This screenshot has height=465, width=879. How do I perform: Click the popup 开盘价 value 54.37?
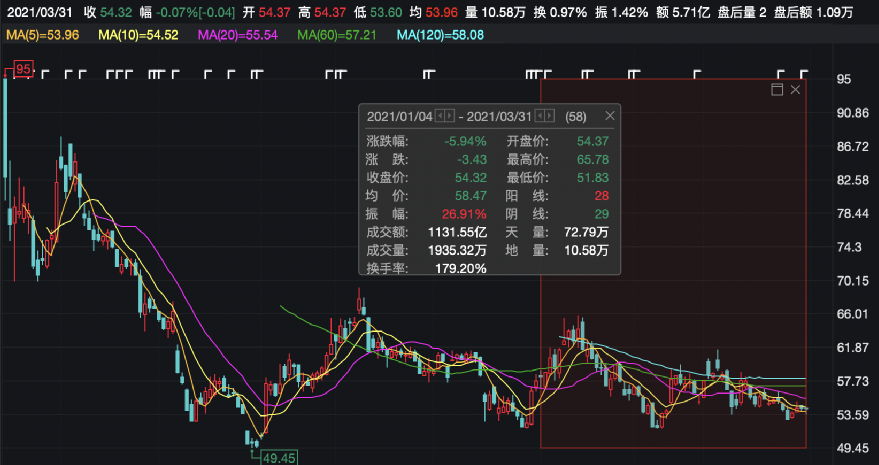pos(593,141)
